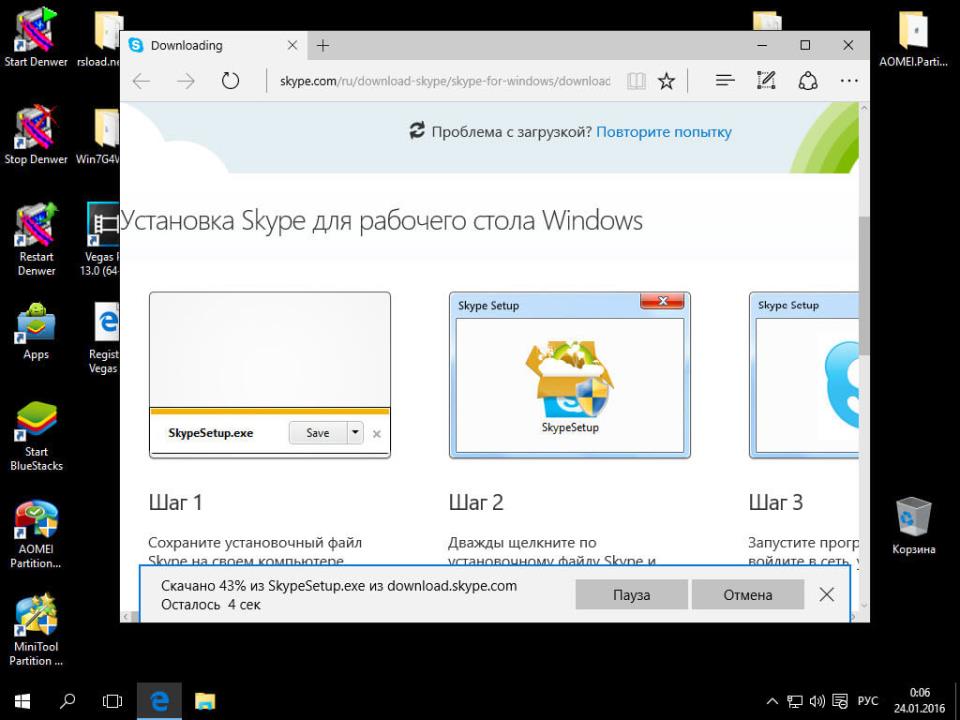Expand the Save dropdown arrow in illustration
The height and width of the screenshot is (720, 960).
355,433
